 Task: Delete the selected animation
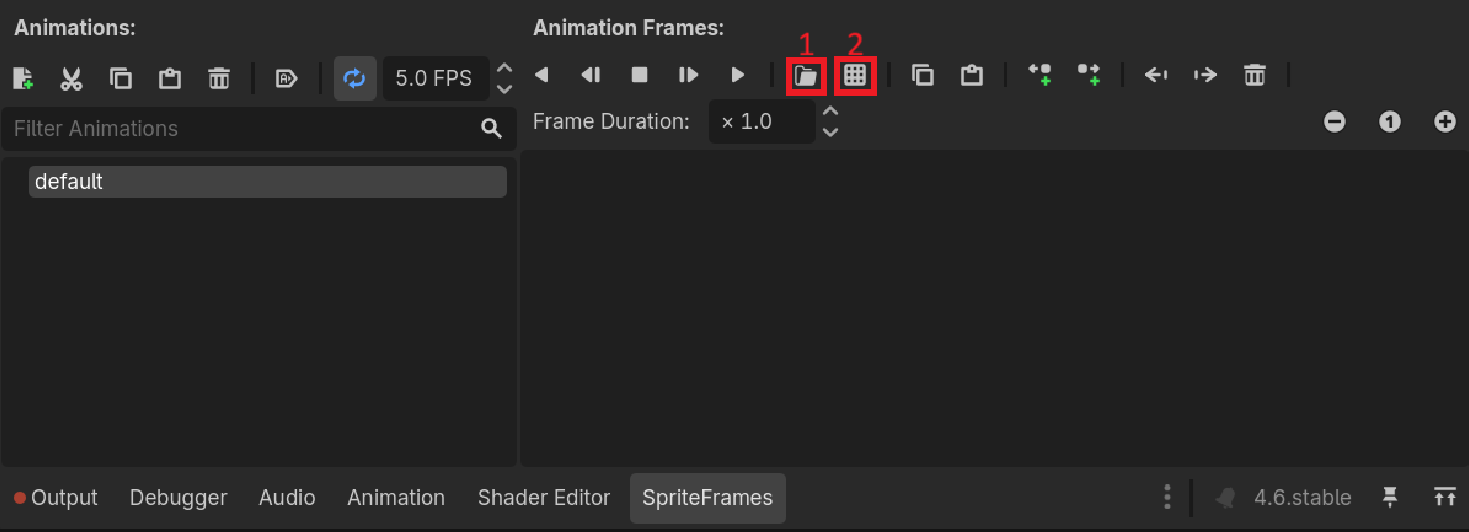(x=218, y=78)
